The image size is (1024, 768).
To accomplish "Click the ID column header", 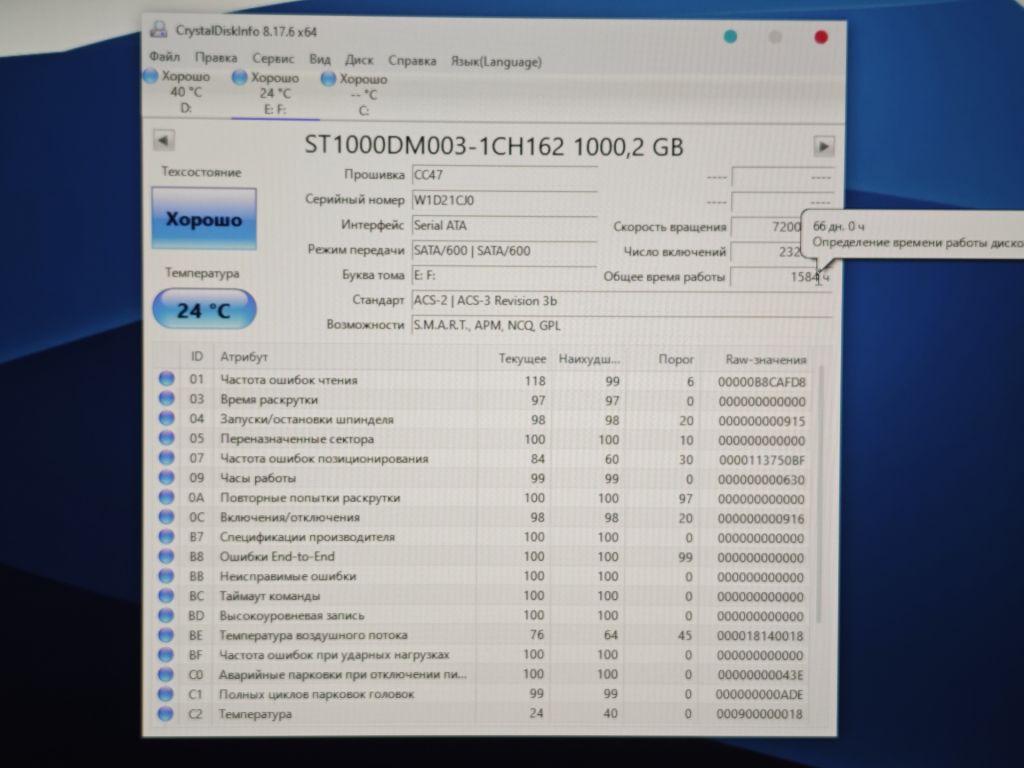I will coord(197,357).
